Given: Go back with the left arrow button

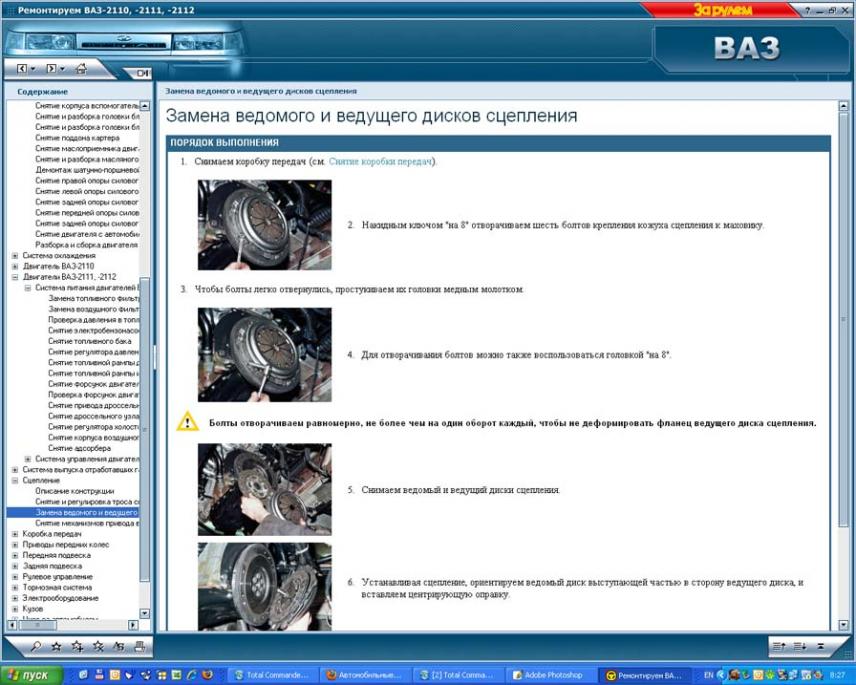Looking at the screenshot, I should pos(22,69).
